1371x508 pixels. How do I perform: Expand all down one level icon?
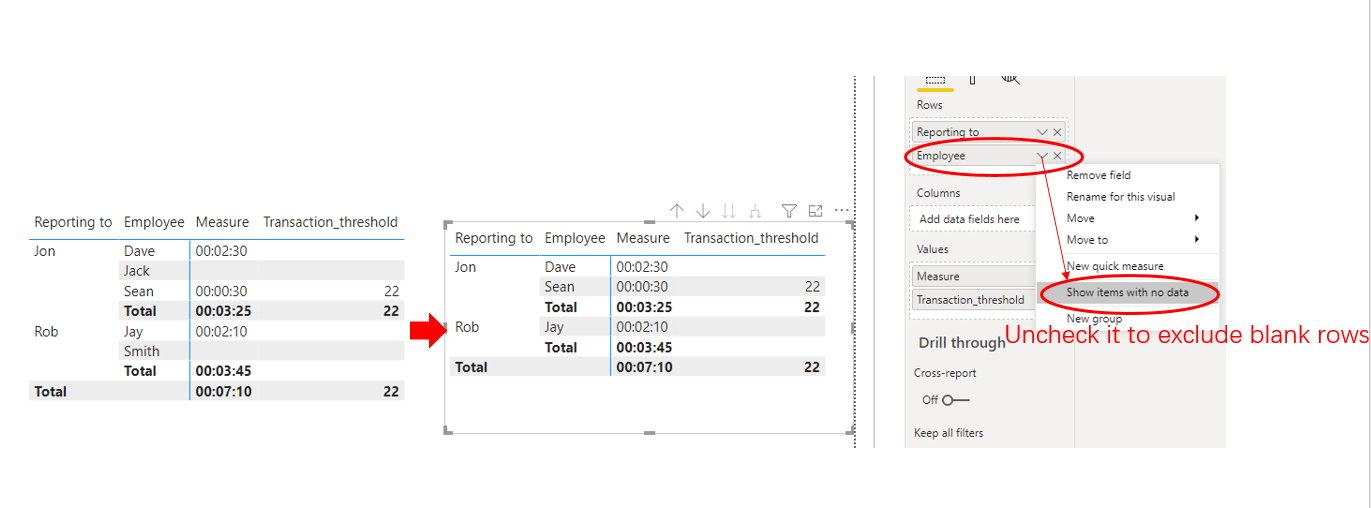[x=755, y=211]
